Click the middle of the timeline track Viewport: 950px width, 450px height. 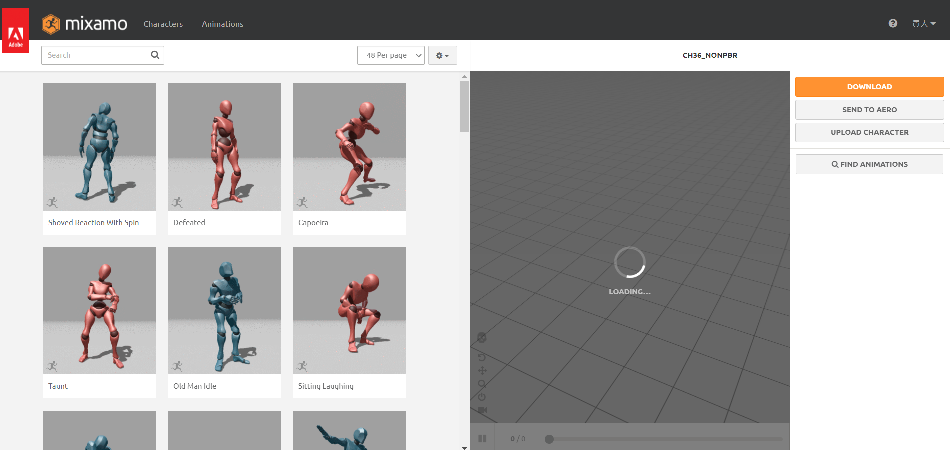[x=666, y=439]
